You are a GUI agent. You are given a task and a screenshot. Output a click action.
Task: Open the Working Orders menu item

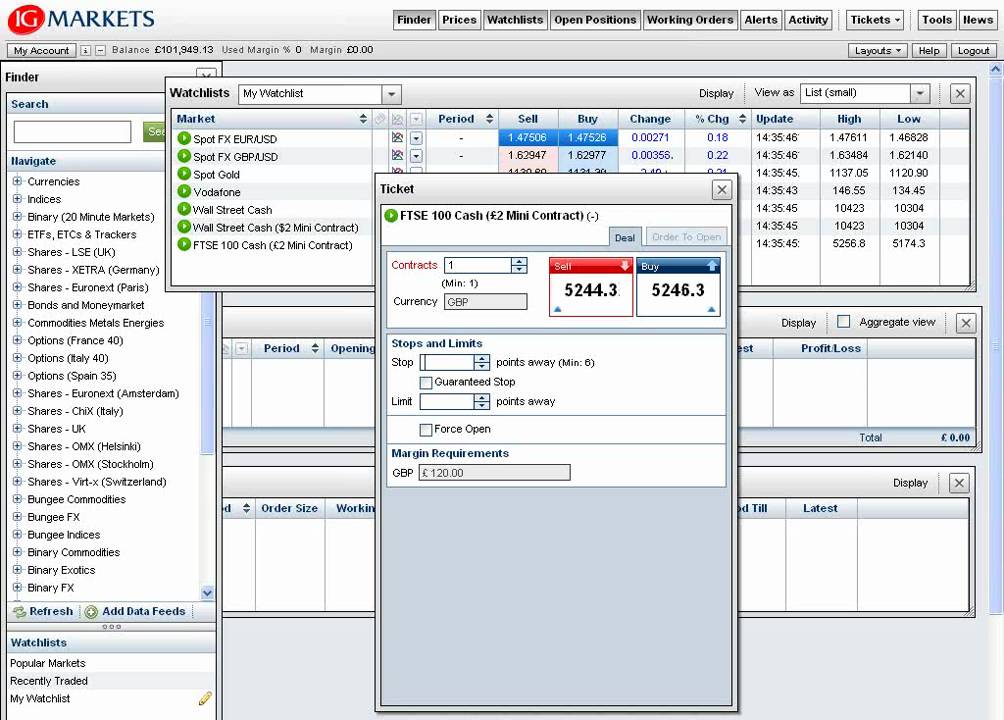click(690, 20)
